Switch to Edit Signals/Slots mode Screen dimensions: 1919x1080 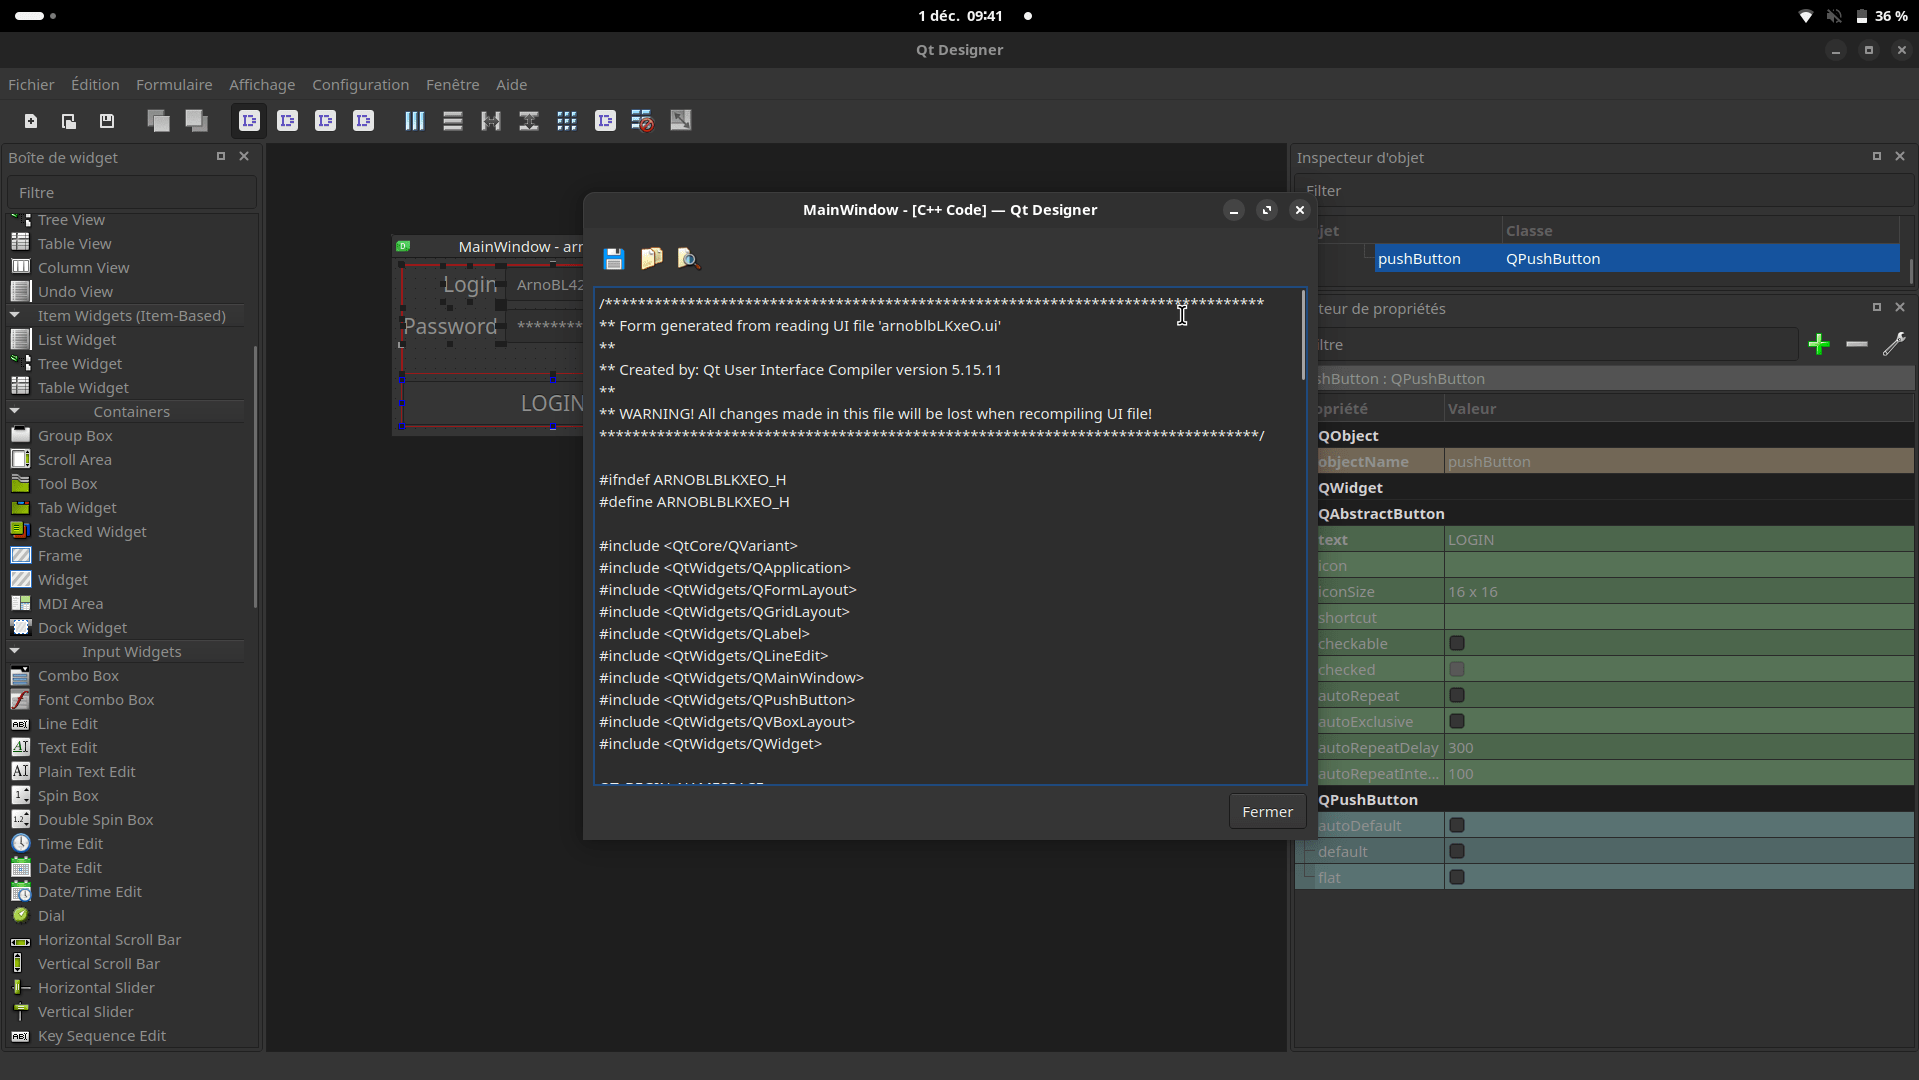287,121
